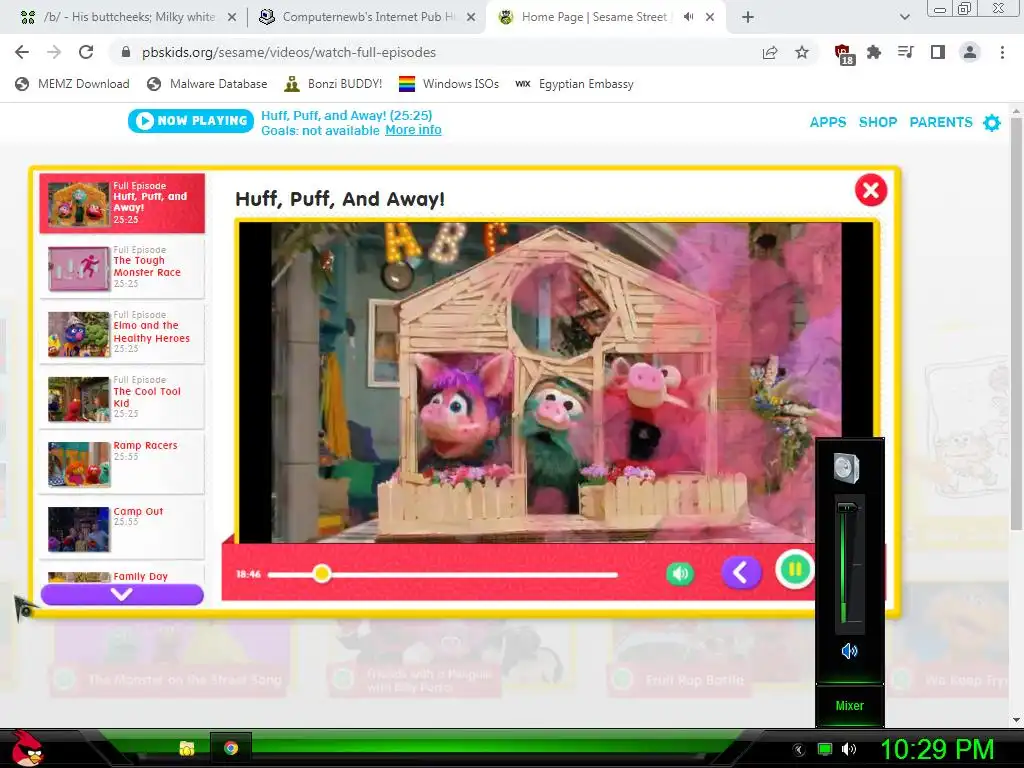Mute video with green speaker button
This screenshot has width=1024, height=768.
click(x=680, y=574)
